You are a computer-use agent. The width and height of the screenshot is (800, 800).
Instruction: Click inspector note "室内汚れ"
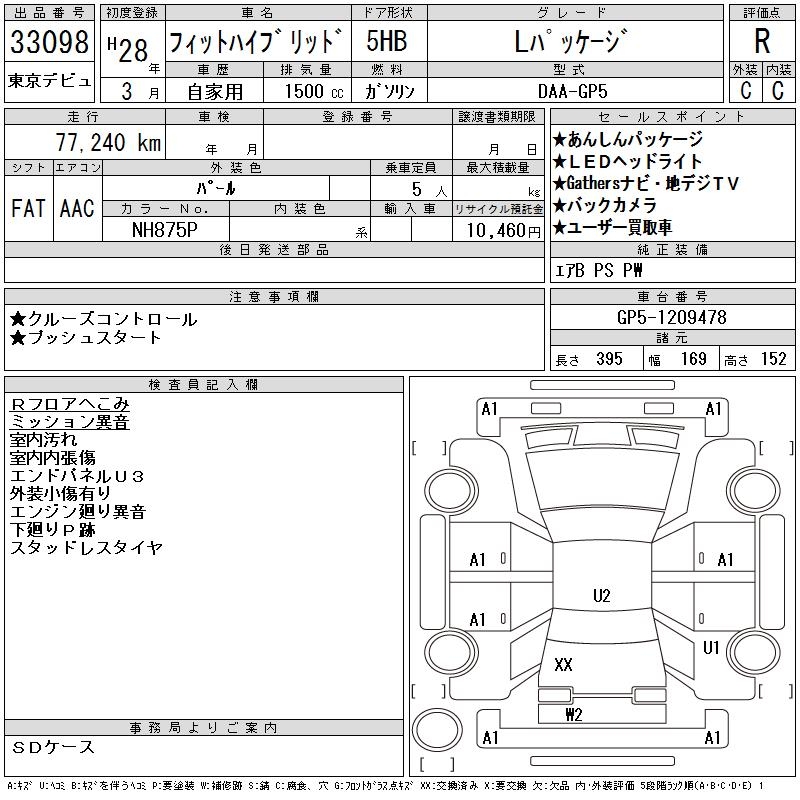pyautogui.click(x=43, y=440)
